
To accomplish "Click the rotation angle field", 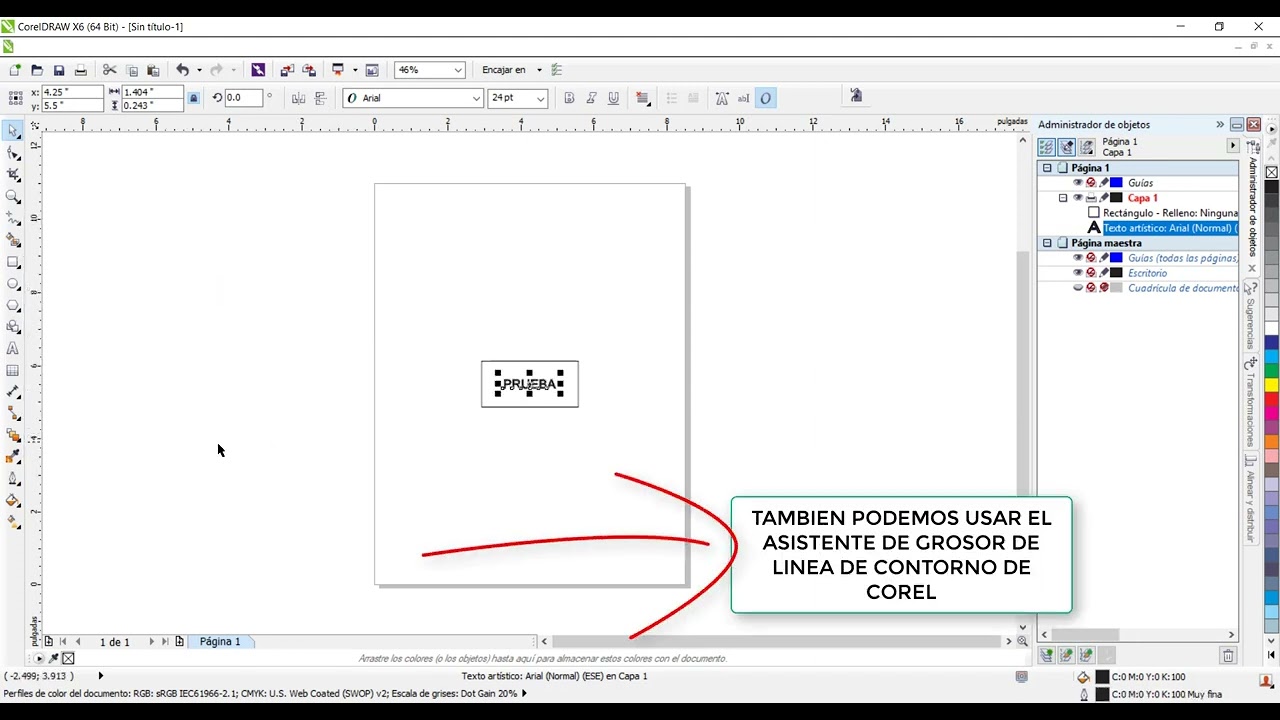I will pyautogui.click(x=243, y=98).
